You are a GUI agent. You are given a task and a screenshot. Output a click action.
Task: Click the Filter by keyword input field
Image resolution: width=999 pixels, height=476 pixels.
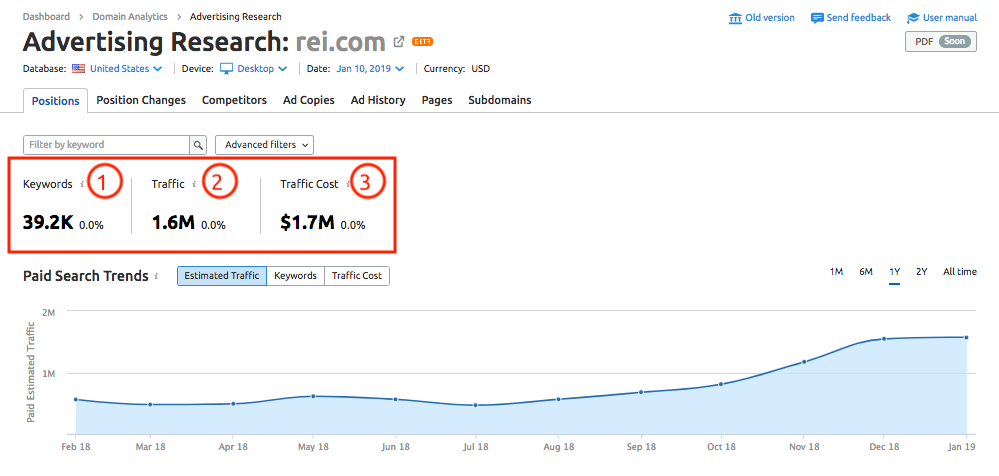pos(106,145)
